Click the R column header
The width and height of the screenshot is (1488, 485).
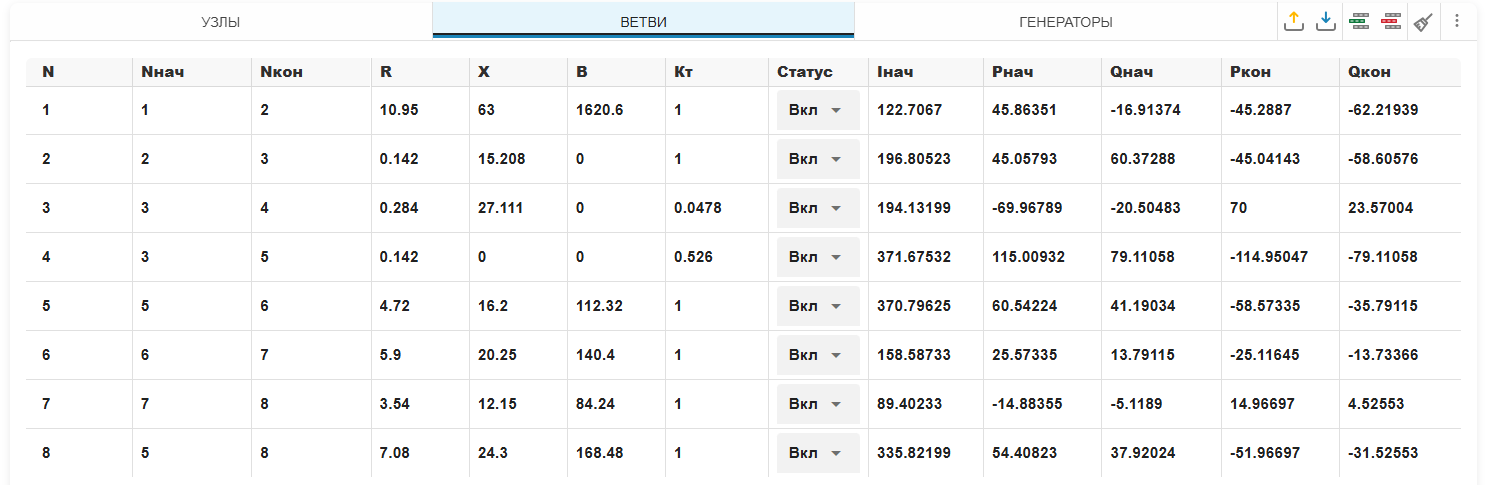[x=386, y=72]
